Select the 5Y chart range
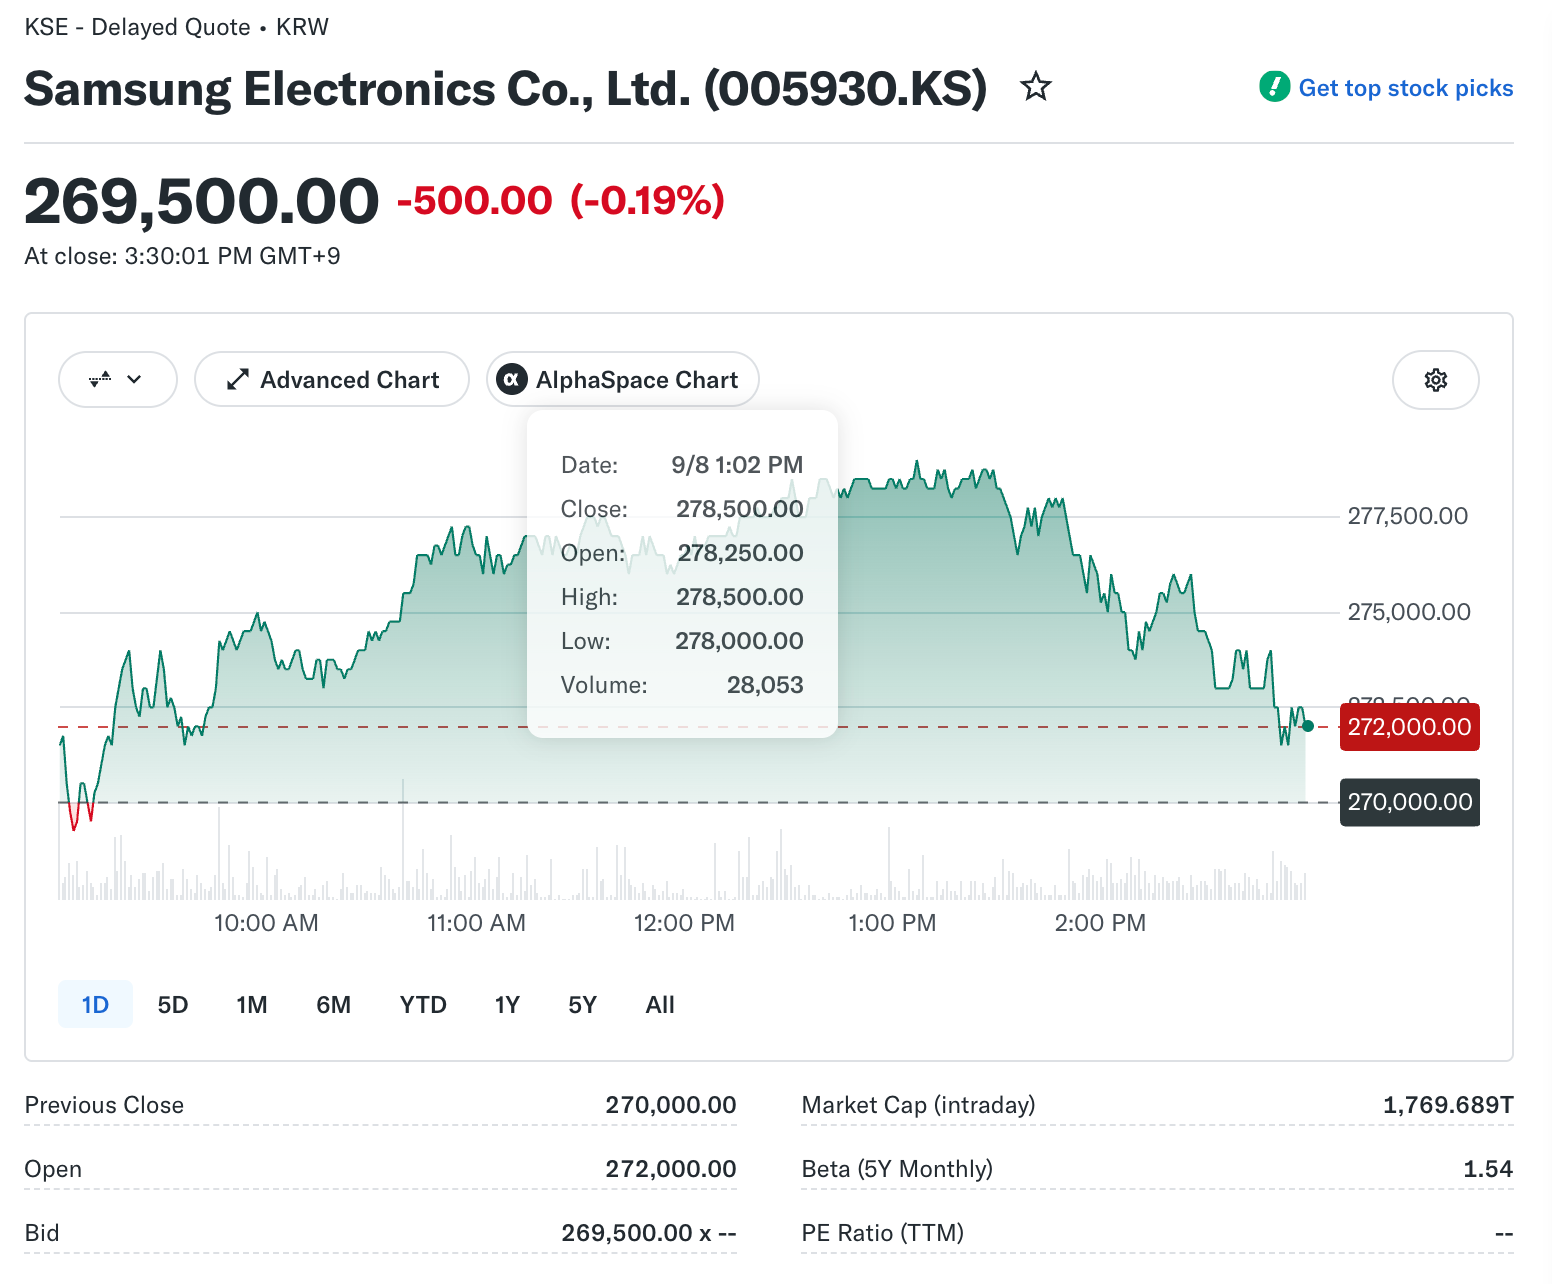Viewport: 1552px width, 1284px height. pyautogui.click(x=582, y=1005)
